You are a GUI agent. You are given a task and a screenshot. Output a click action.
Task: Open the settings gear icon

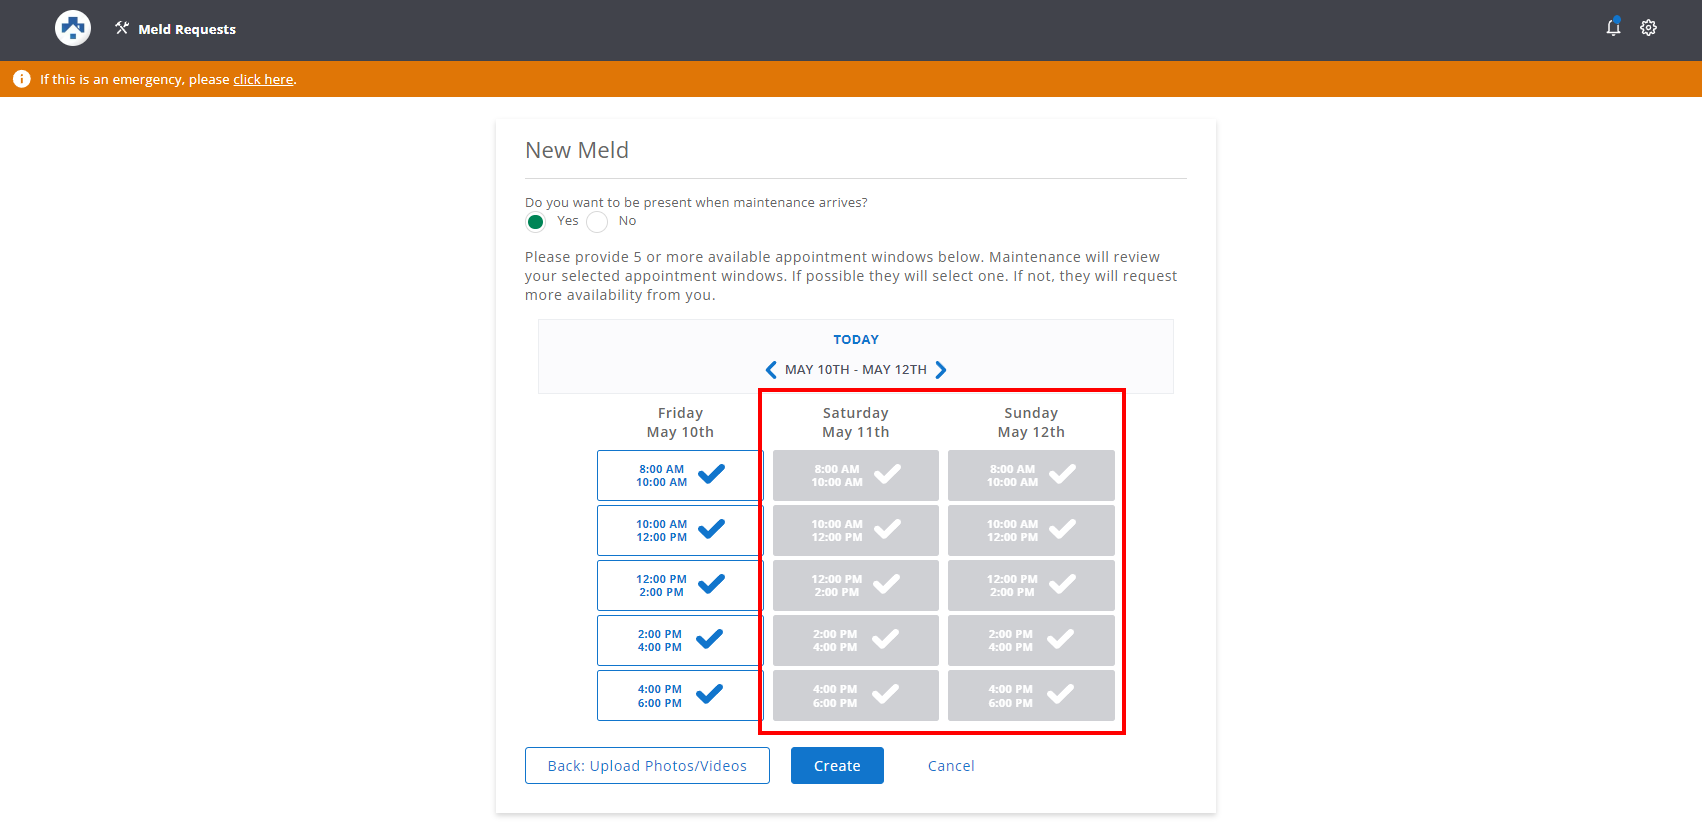click(1649, 28)
